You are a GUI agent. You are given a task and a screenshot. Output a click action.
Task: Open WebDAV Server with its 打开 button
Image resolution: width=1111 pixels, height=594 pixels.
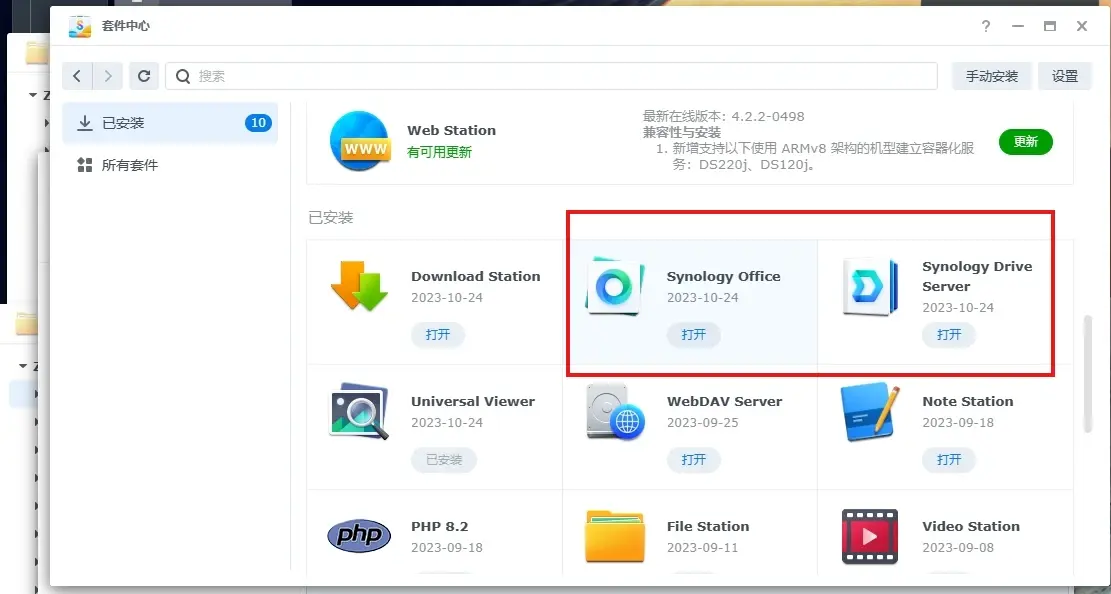pyautogui.click(x=694, y=460)
